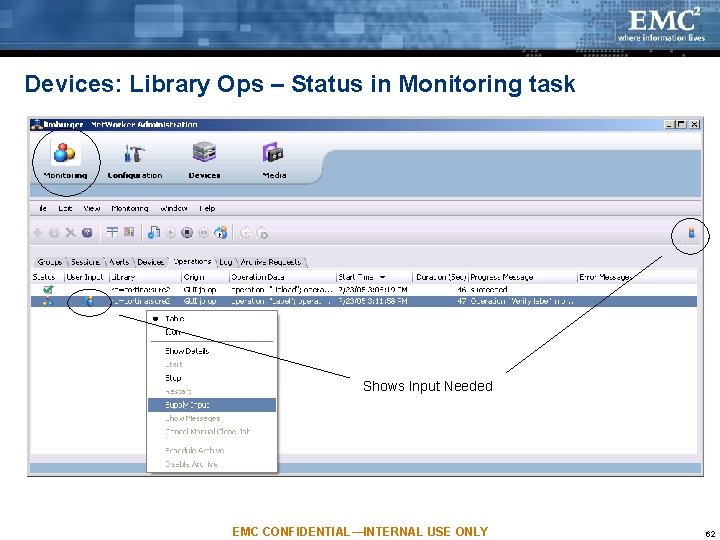This screenshot has width=720, height=540.
Task: Click the start time ending 3:11:58 PM
Action: [x=372, y=301]
